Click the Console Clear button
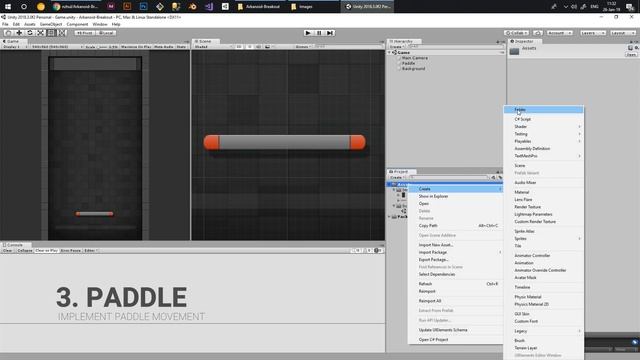 tap(8, 251)
